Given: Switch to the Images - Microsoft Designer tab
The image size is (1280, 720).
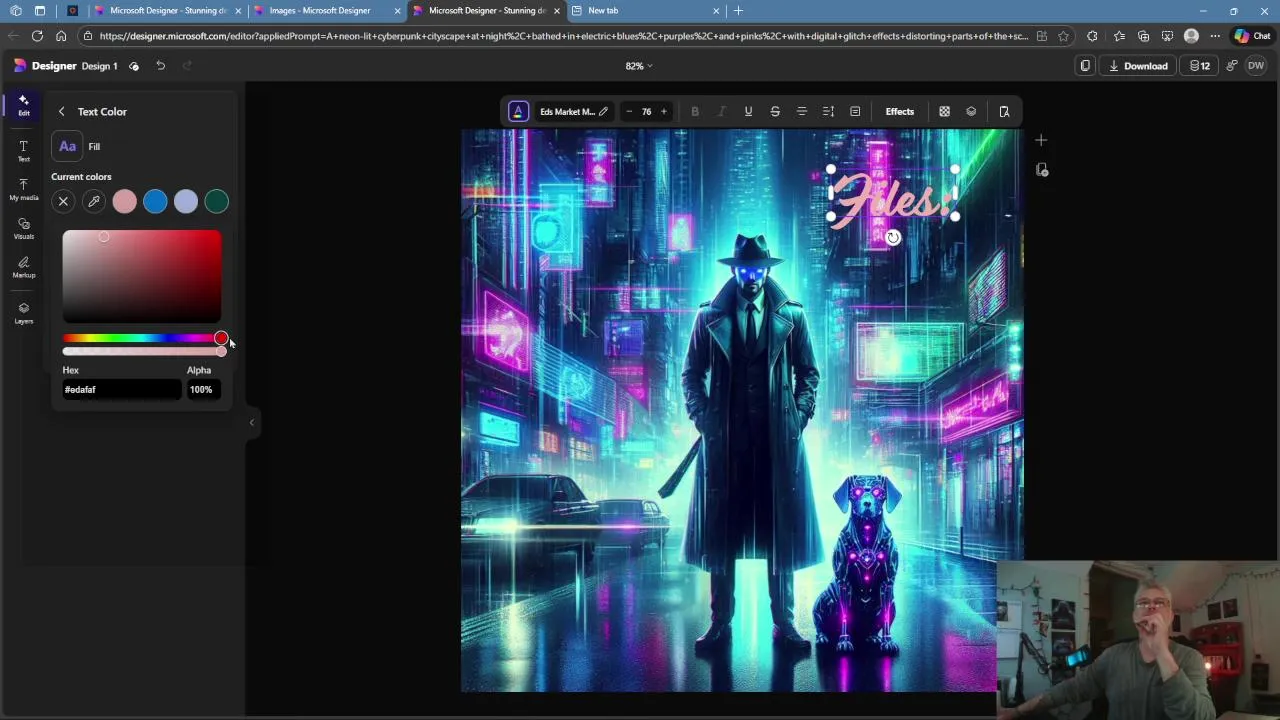Looking at the screenshot, I should point(325,10).
